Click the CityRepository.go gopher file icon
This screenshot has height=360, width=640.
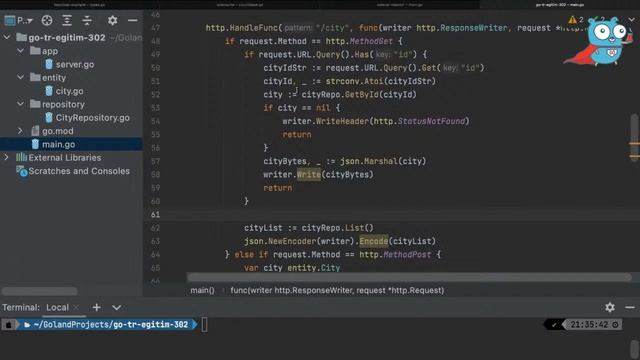coord(49,118)
